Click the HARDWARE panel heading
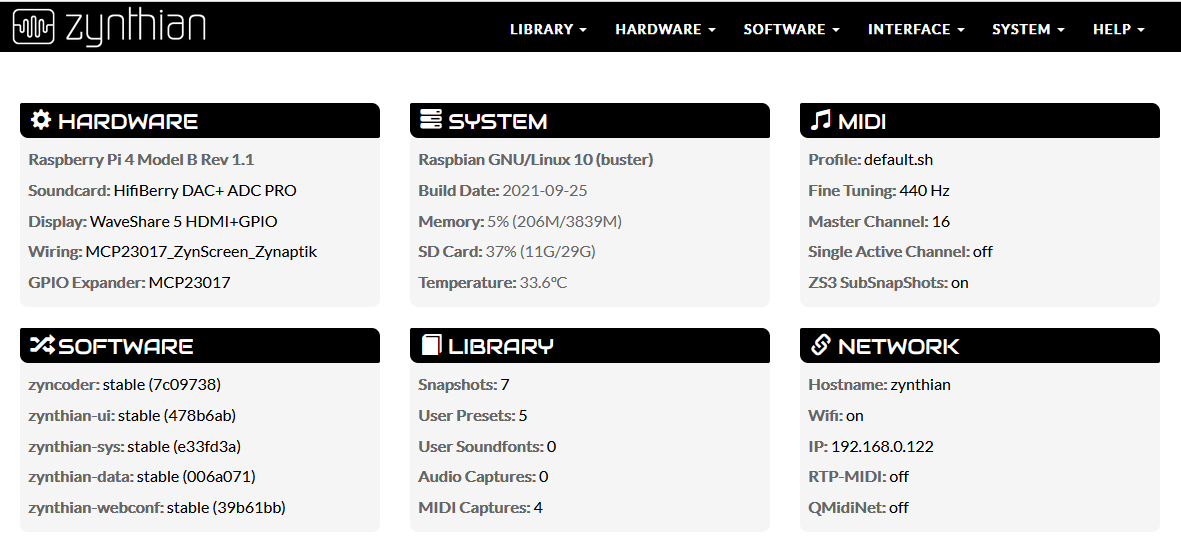Screen dimensions: 1181x555 pyautogui.click(x=128, y=120)
